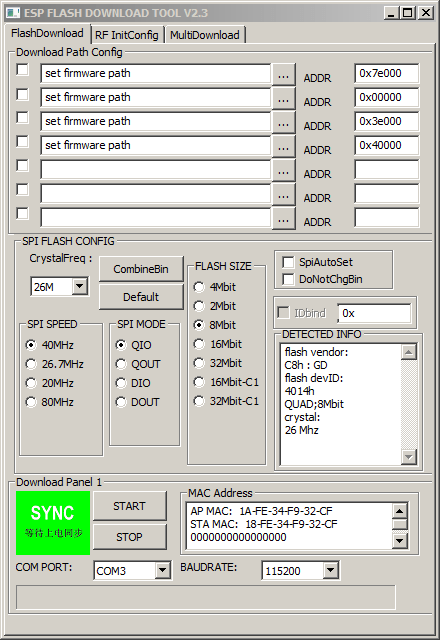Select 40MHz SPI speed
Screen dimensions: 440x640
[50, 345]
